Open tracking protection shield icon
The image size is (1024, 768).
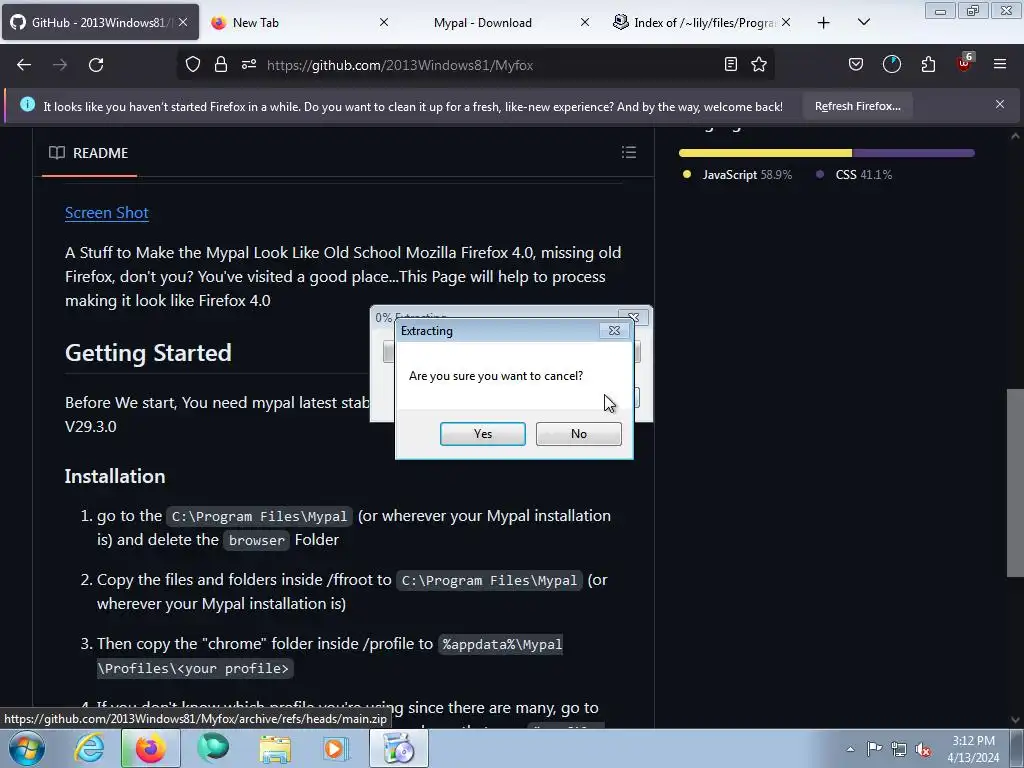[x=193, y=64]
